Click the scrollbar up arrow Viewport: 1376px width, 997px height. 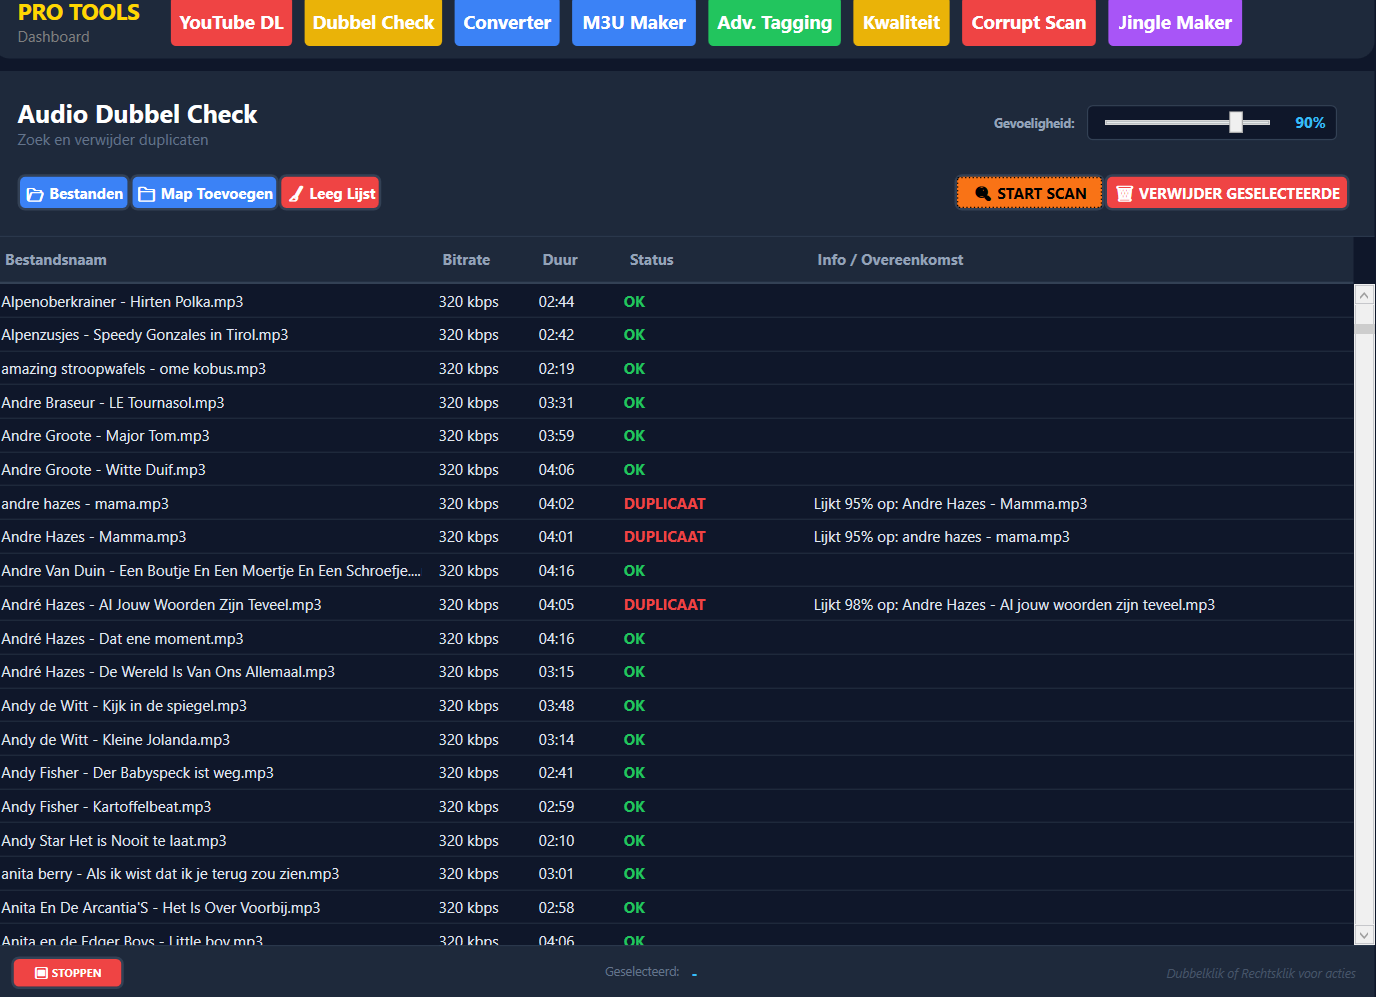(1364, 295)
